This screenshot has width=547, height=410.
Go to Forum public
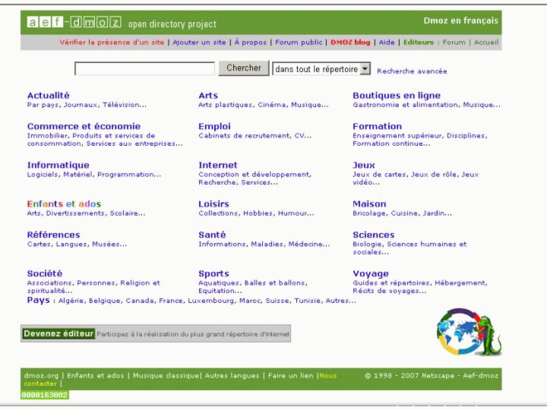pyautogui.click(x=299, y=42)
